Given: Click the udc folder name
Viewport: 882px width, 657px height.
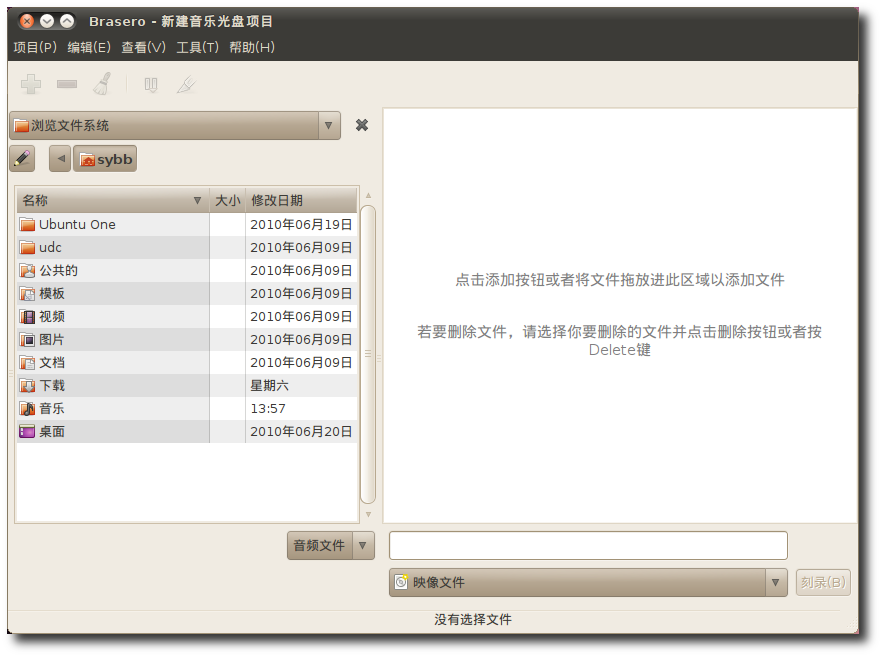Looking at the screenshot, I should pos(50,248).
